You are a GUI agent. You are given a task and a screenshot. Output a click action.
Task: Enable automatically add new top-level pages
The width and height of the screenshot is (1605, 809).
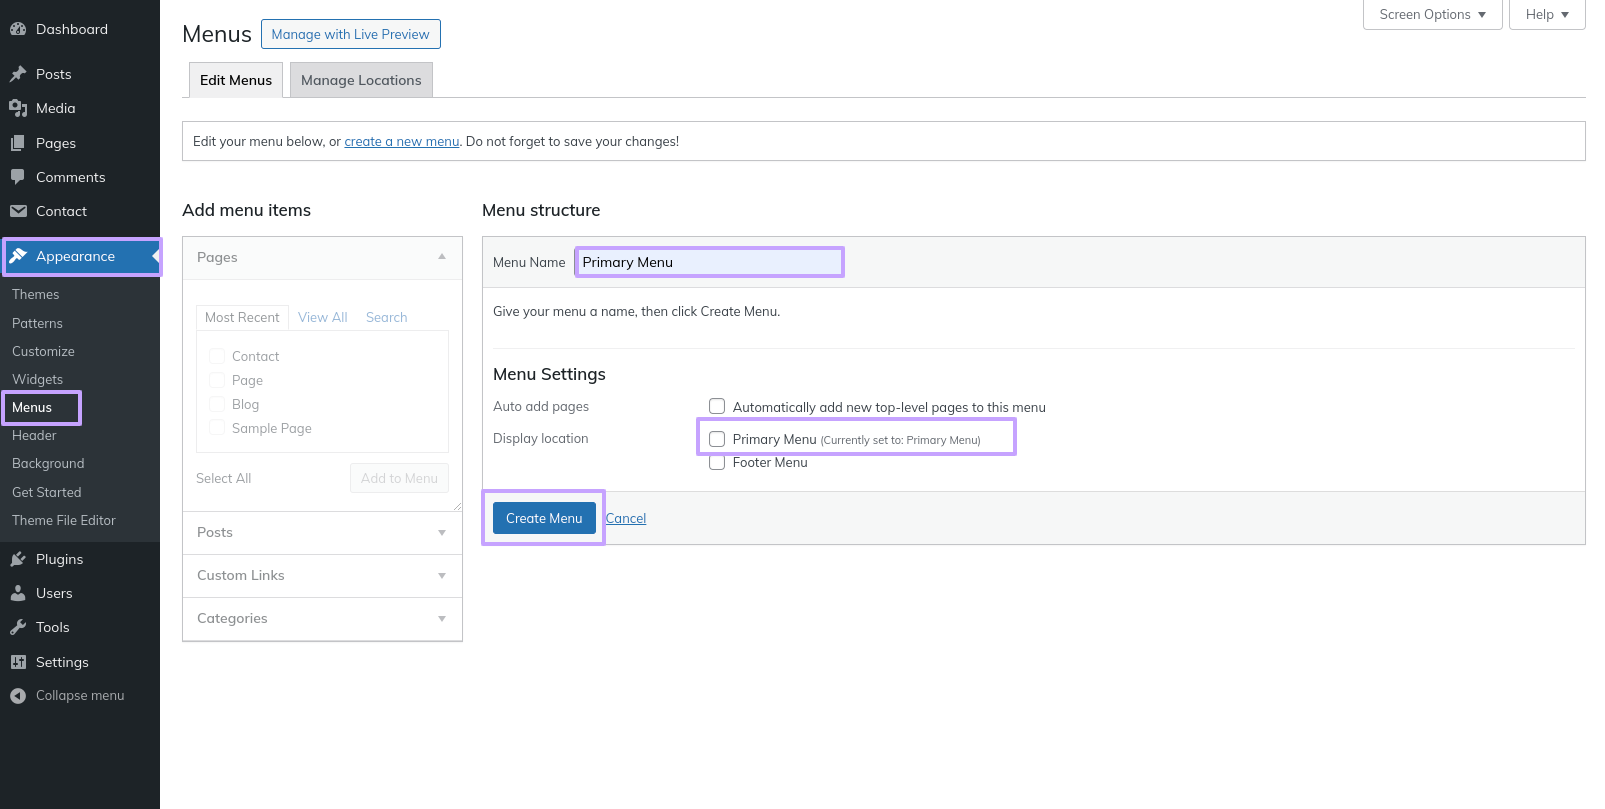(x=717, y=406)
